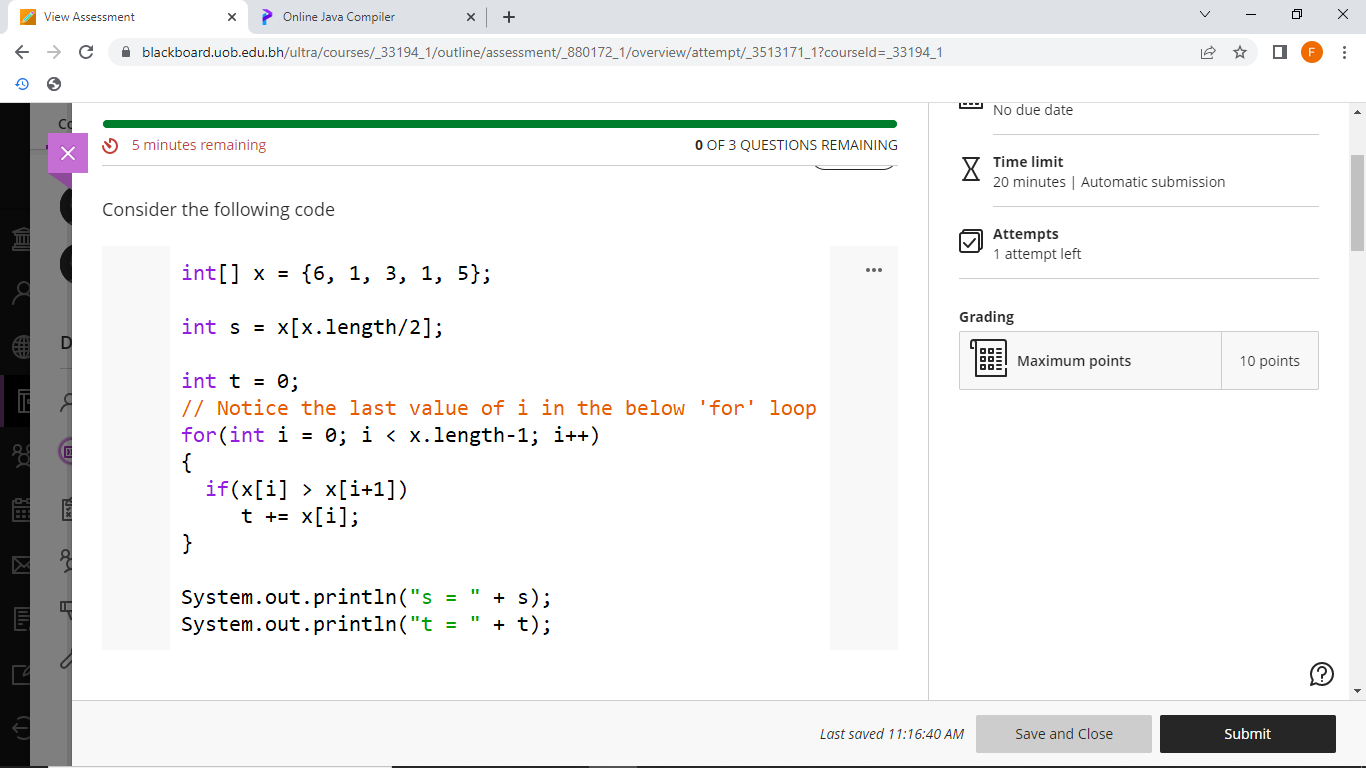Click the 'int s = x[x.length/2];' line
Screen dimensions: 1366x768
(x=312, y=327)
